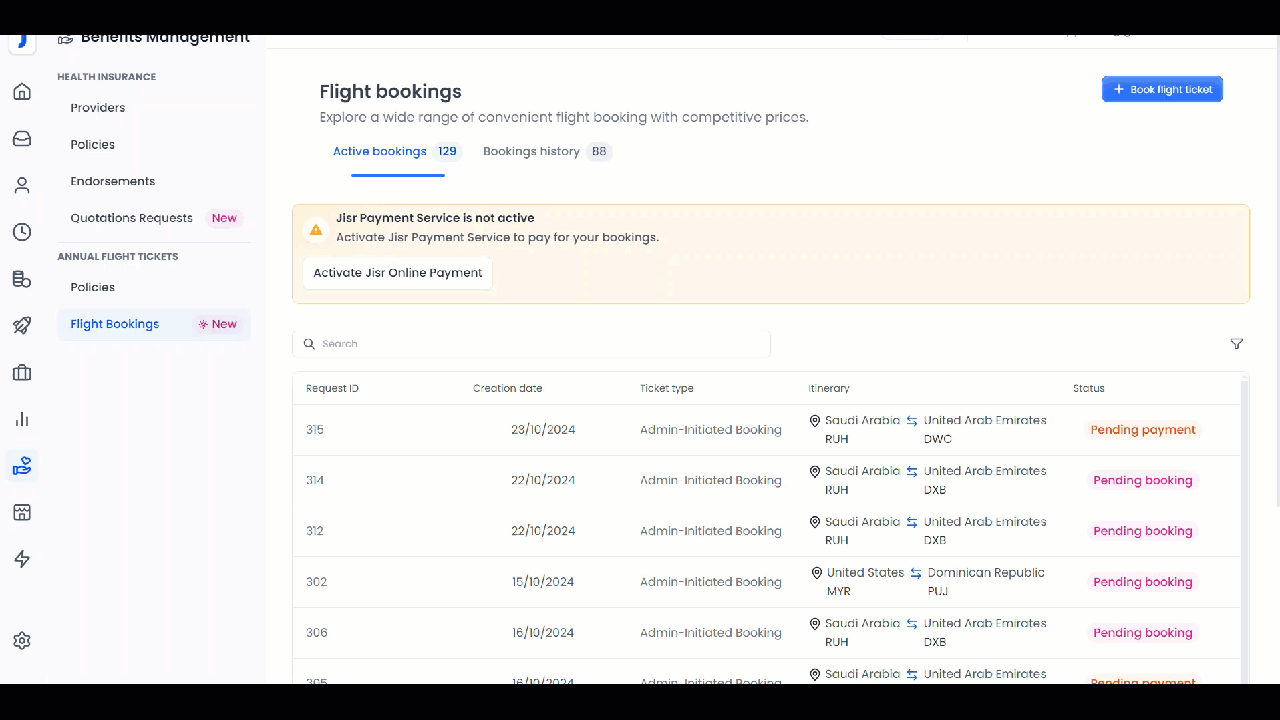1280x720 pixels.
Task: Click Activate Jisr Online Payment button
Action: (397, 273)
